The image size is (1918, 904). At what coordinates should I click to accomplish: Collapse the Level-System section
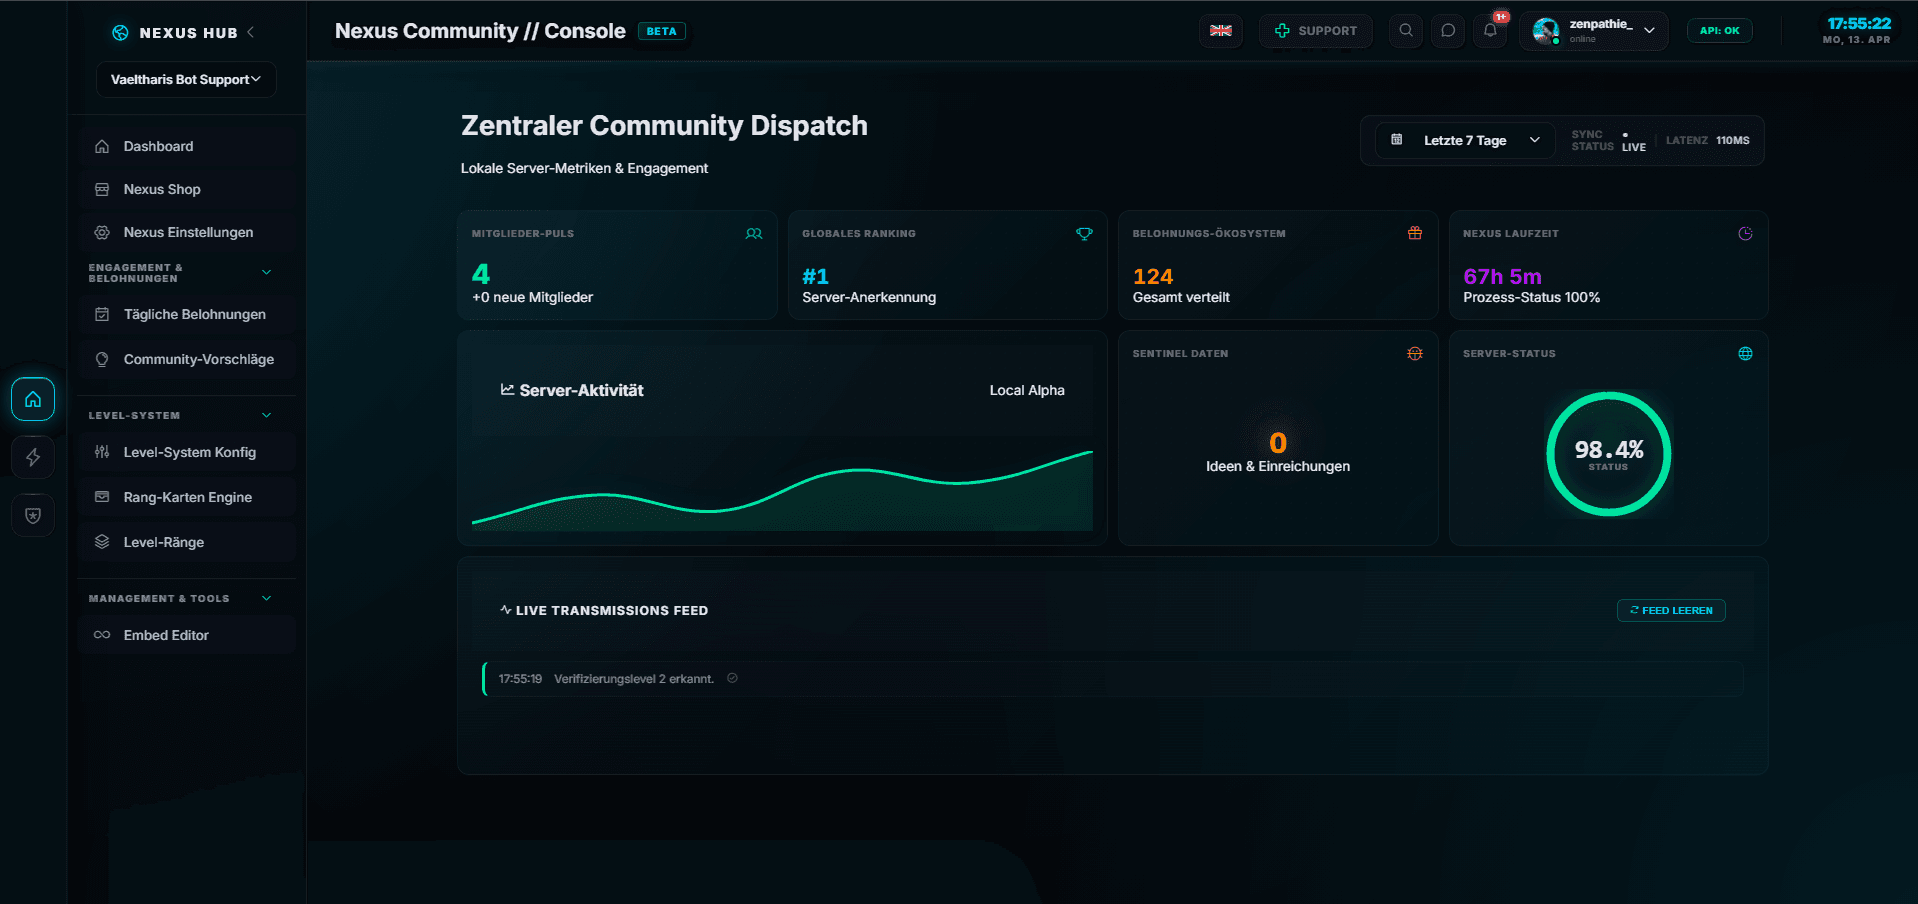266,416
